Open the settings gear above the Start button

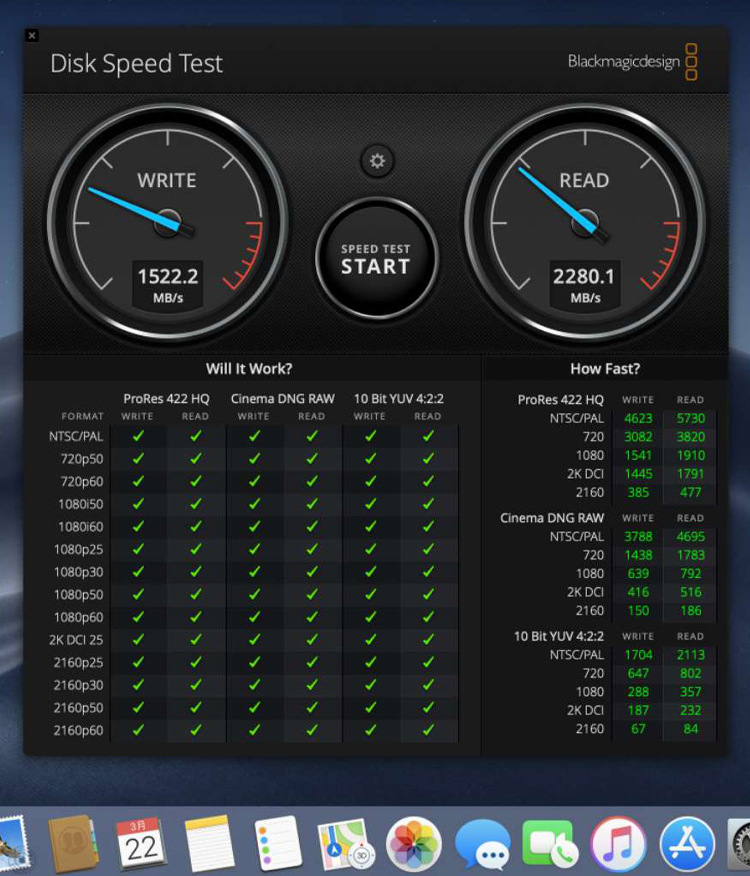[377, 161]
